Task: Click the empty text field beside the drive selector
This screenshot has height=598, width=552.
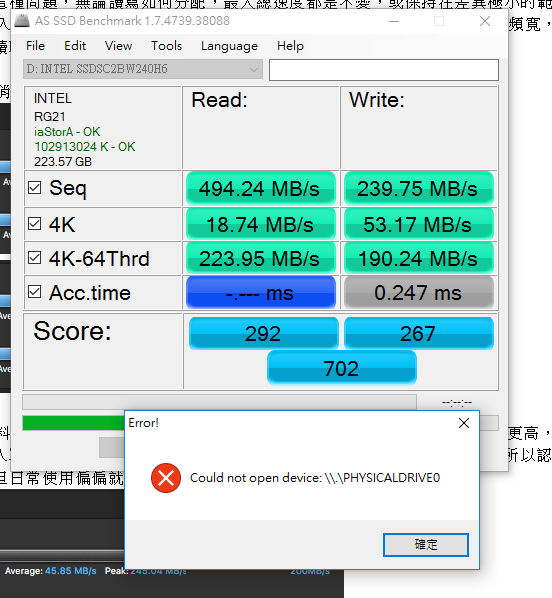Action: click(x=384, y=70)
